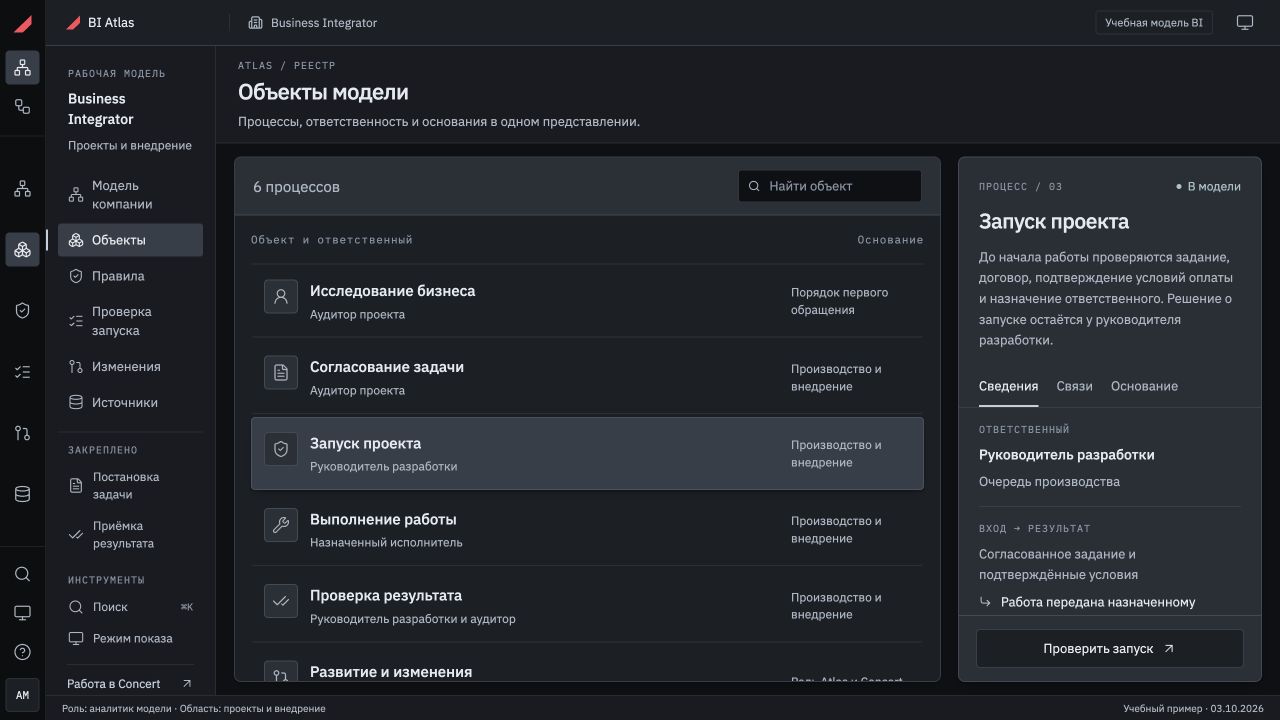Open Изменения in the sidebar
The height and width of the screenshot is (720, 1280).
(x=130, y=367)
